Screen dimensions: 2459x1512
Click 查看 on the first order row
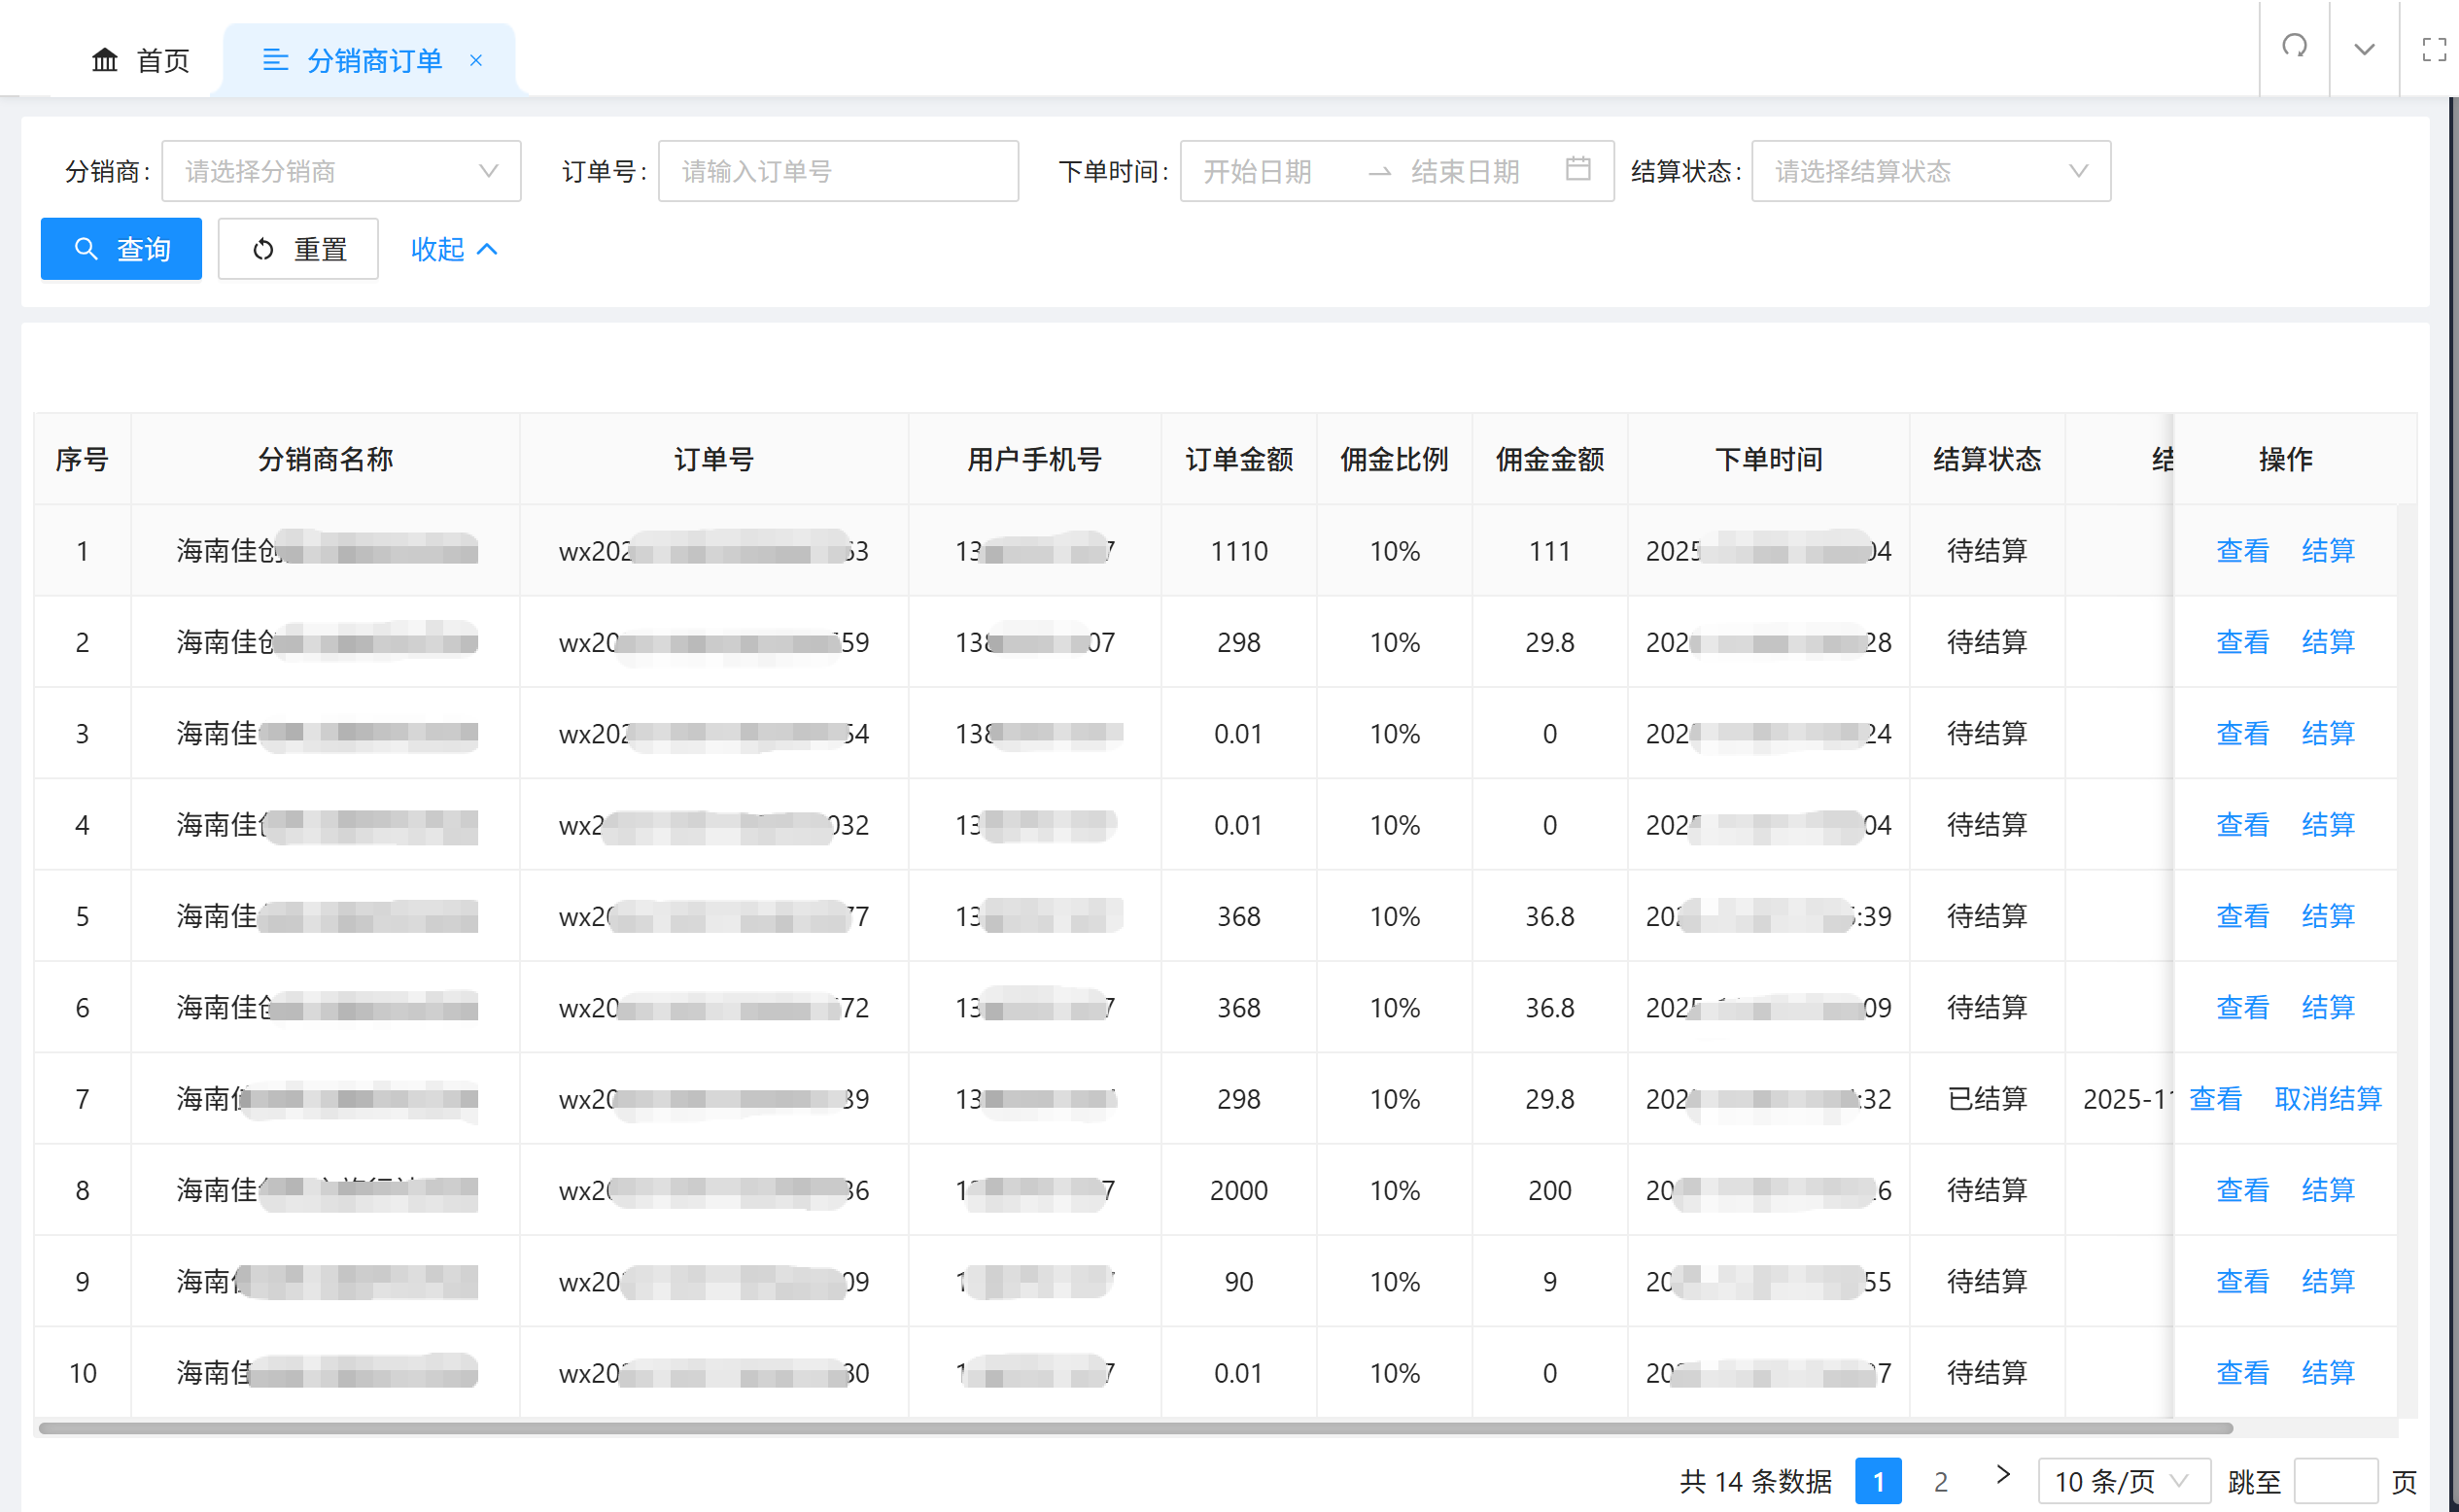[2242, 550]
